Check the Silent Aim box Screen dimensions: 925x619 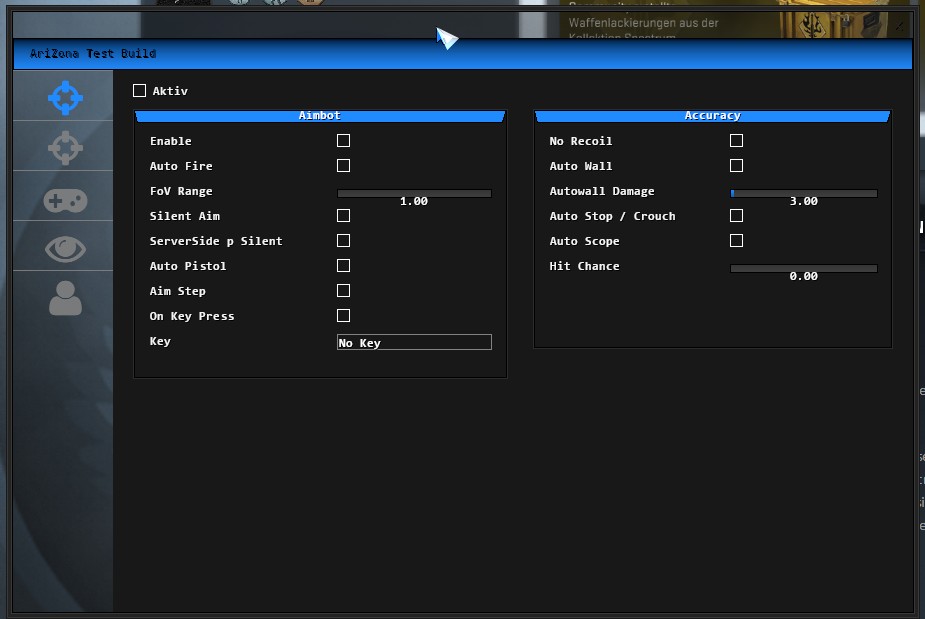point(343,216)
